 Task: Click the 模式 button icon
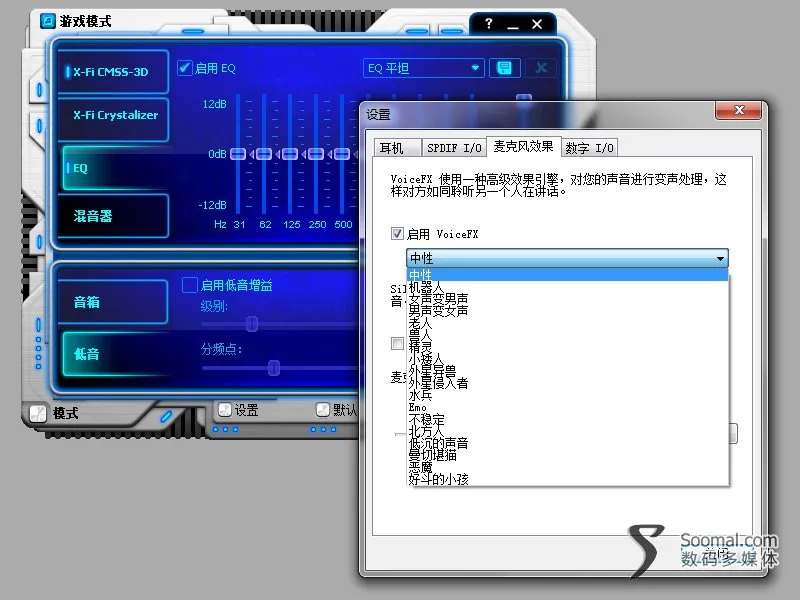(x=38, y=413)
